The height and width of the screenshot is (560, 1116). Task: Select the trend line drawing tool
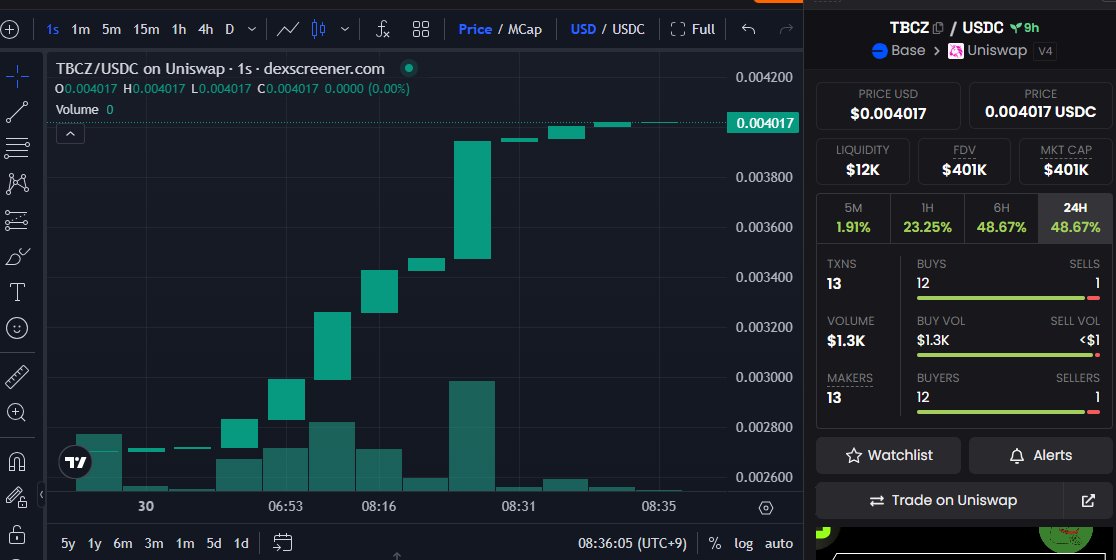coord(17,112)
